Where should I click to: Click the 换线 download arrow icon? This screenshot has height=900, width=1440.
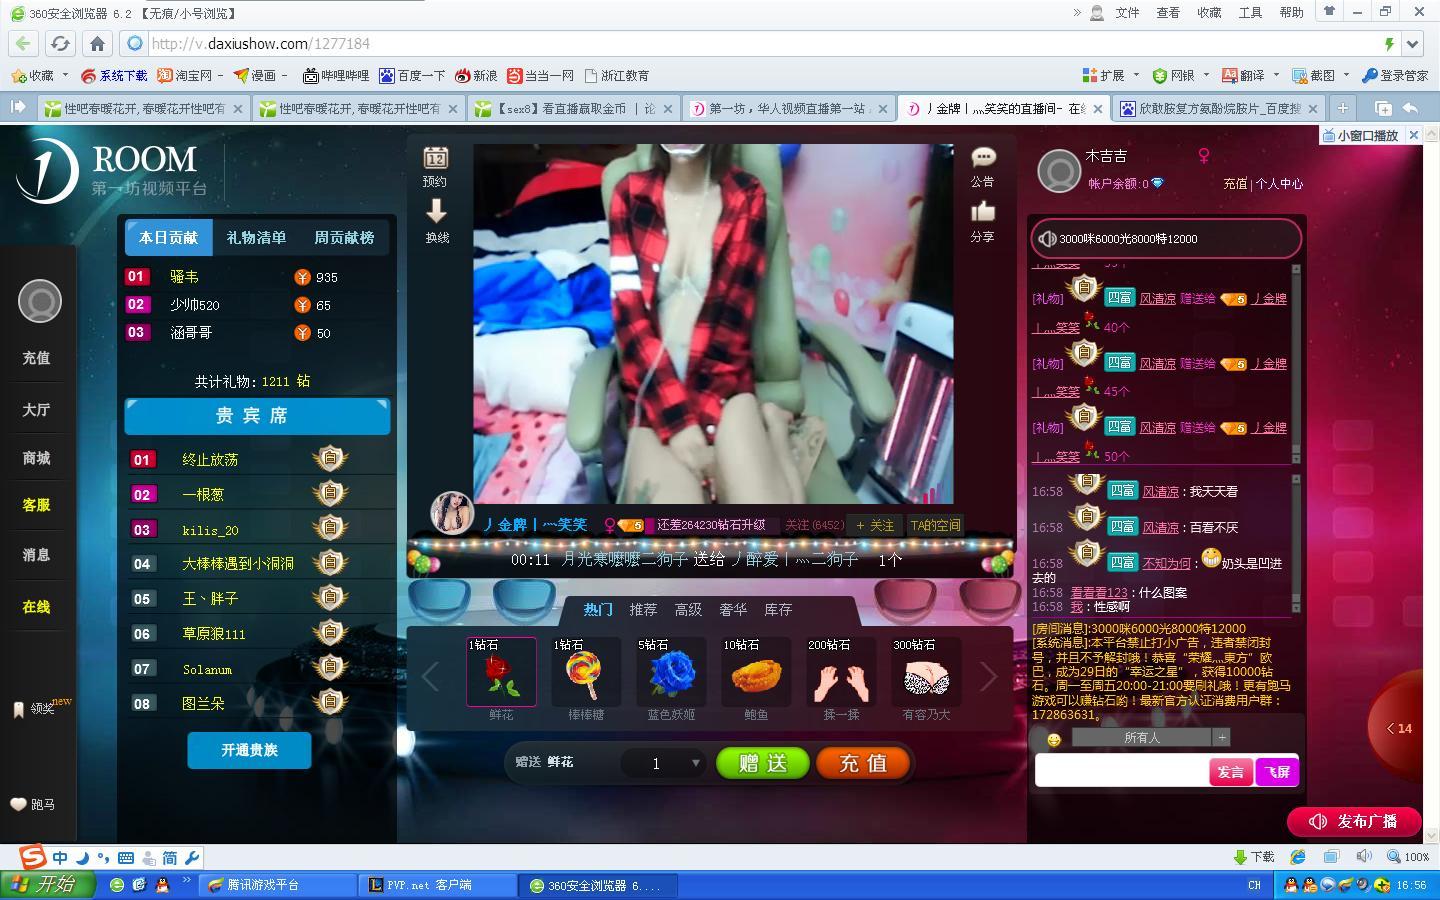pyautogui.click(x=436, y=211)
